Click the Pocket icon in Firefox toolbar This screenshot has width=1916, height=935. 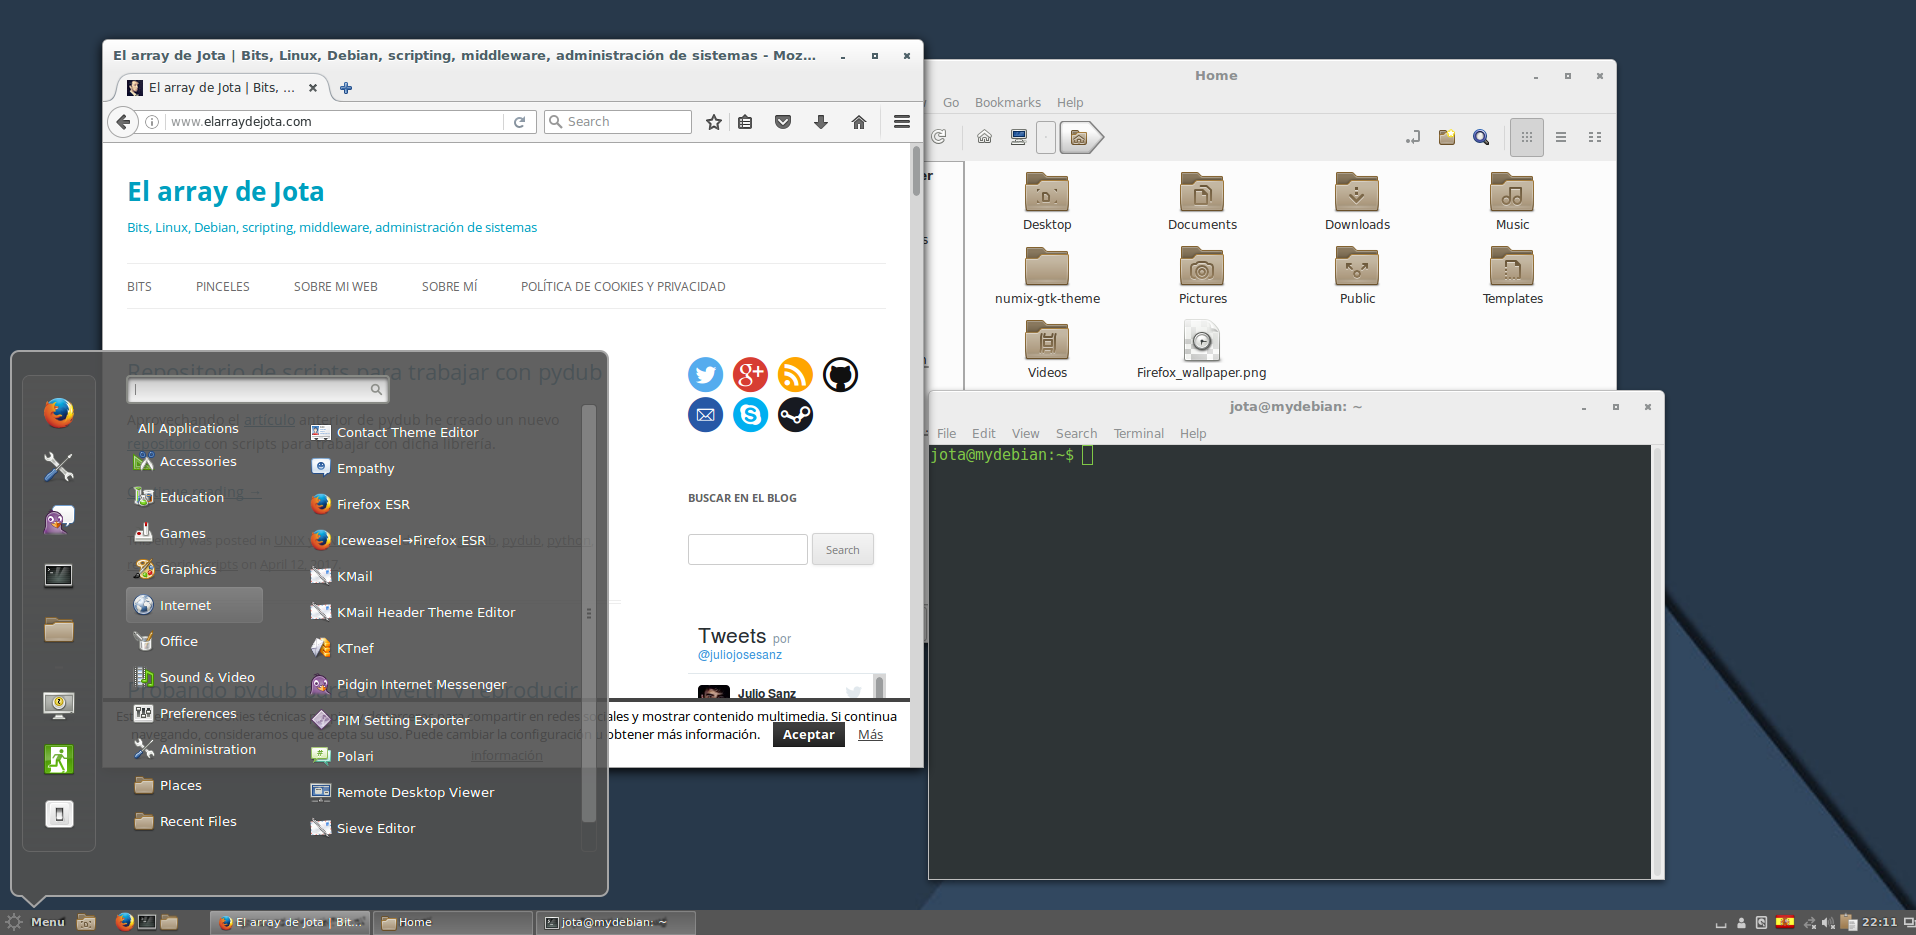pos(783,122)
